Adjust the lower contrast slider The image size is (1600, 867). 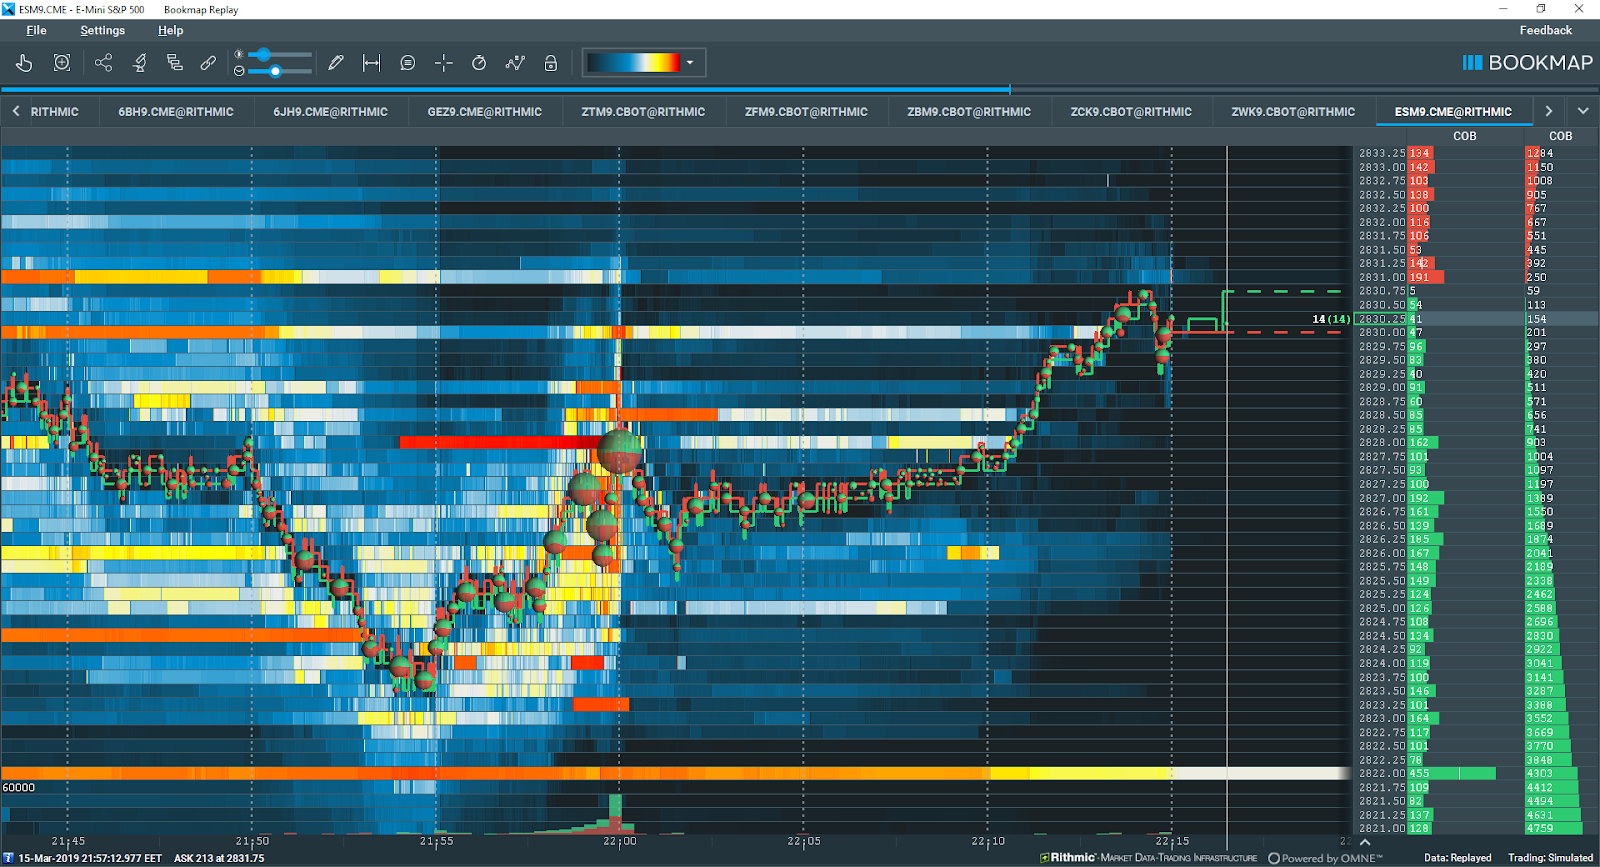pos(279,71)
